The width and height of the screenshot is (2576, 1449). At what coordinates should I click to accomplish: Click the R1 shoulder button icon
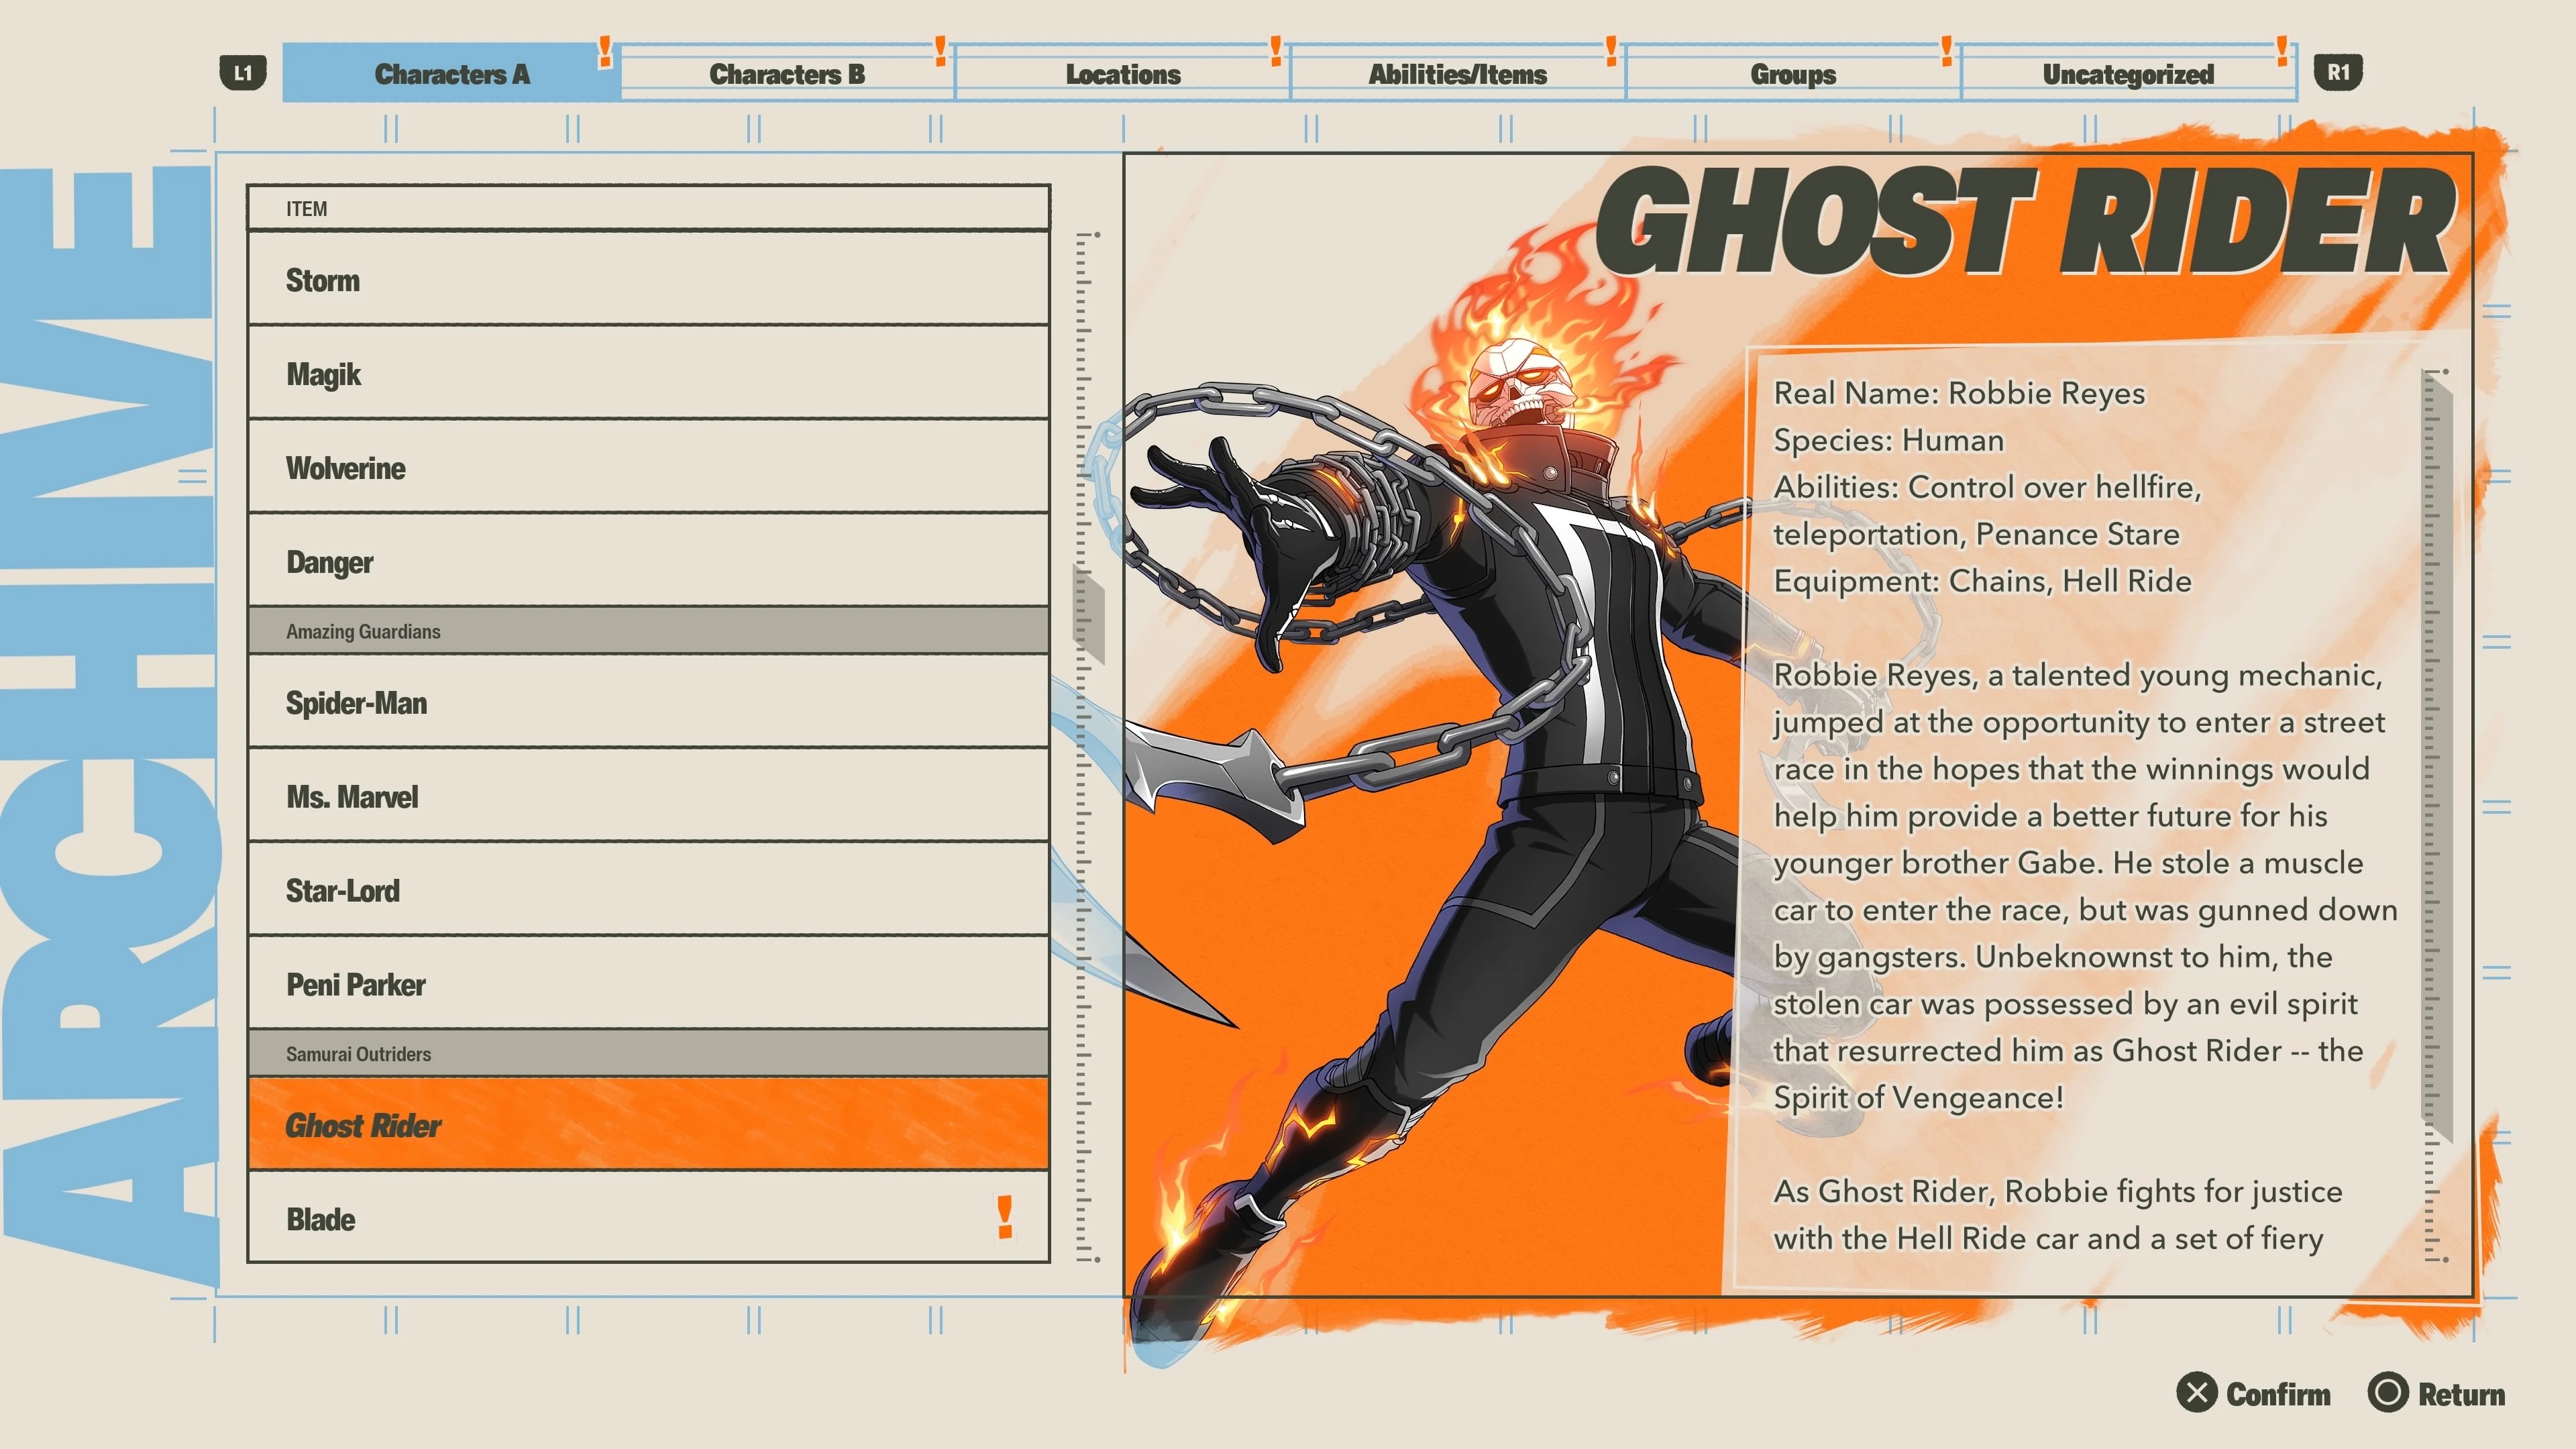pyautogui.click(x=2338, y=73)
